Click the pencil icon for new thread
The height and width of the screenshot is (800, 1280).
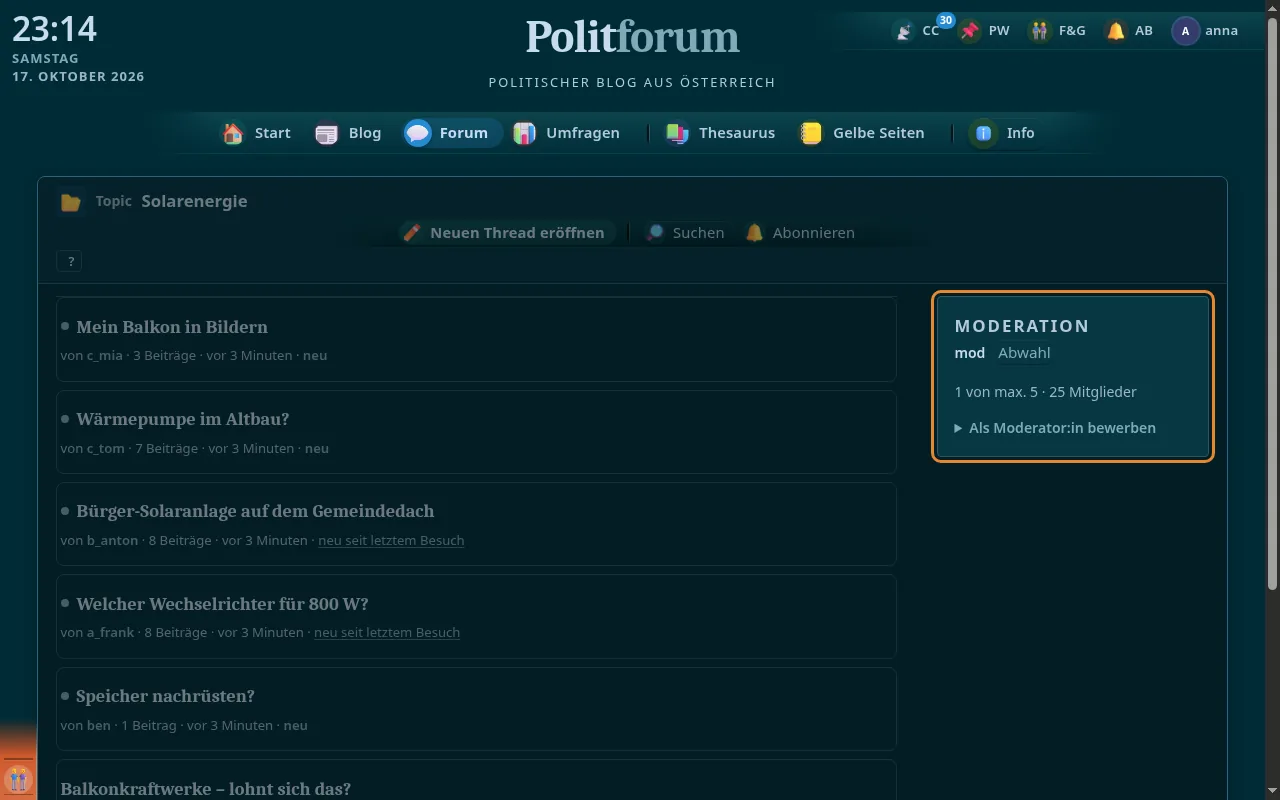pyautogui.click(x=411, y=233)
